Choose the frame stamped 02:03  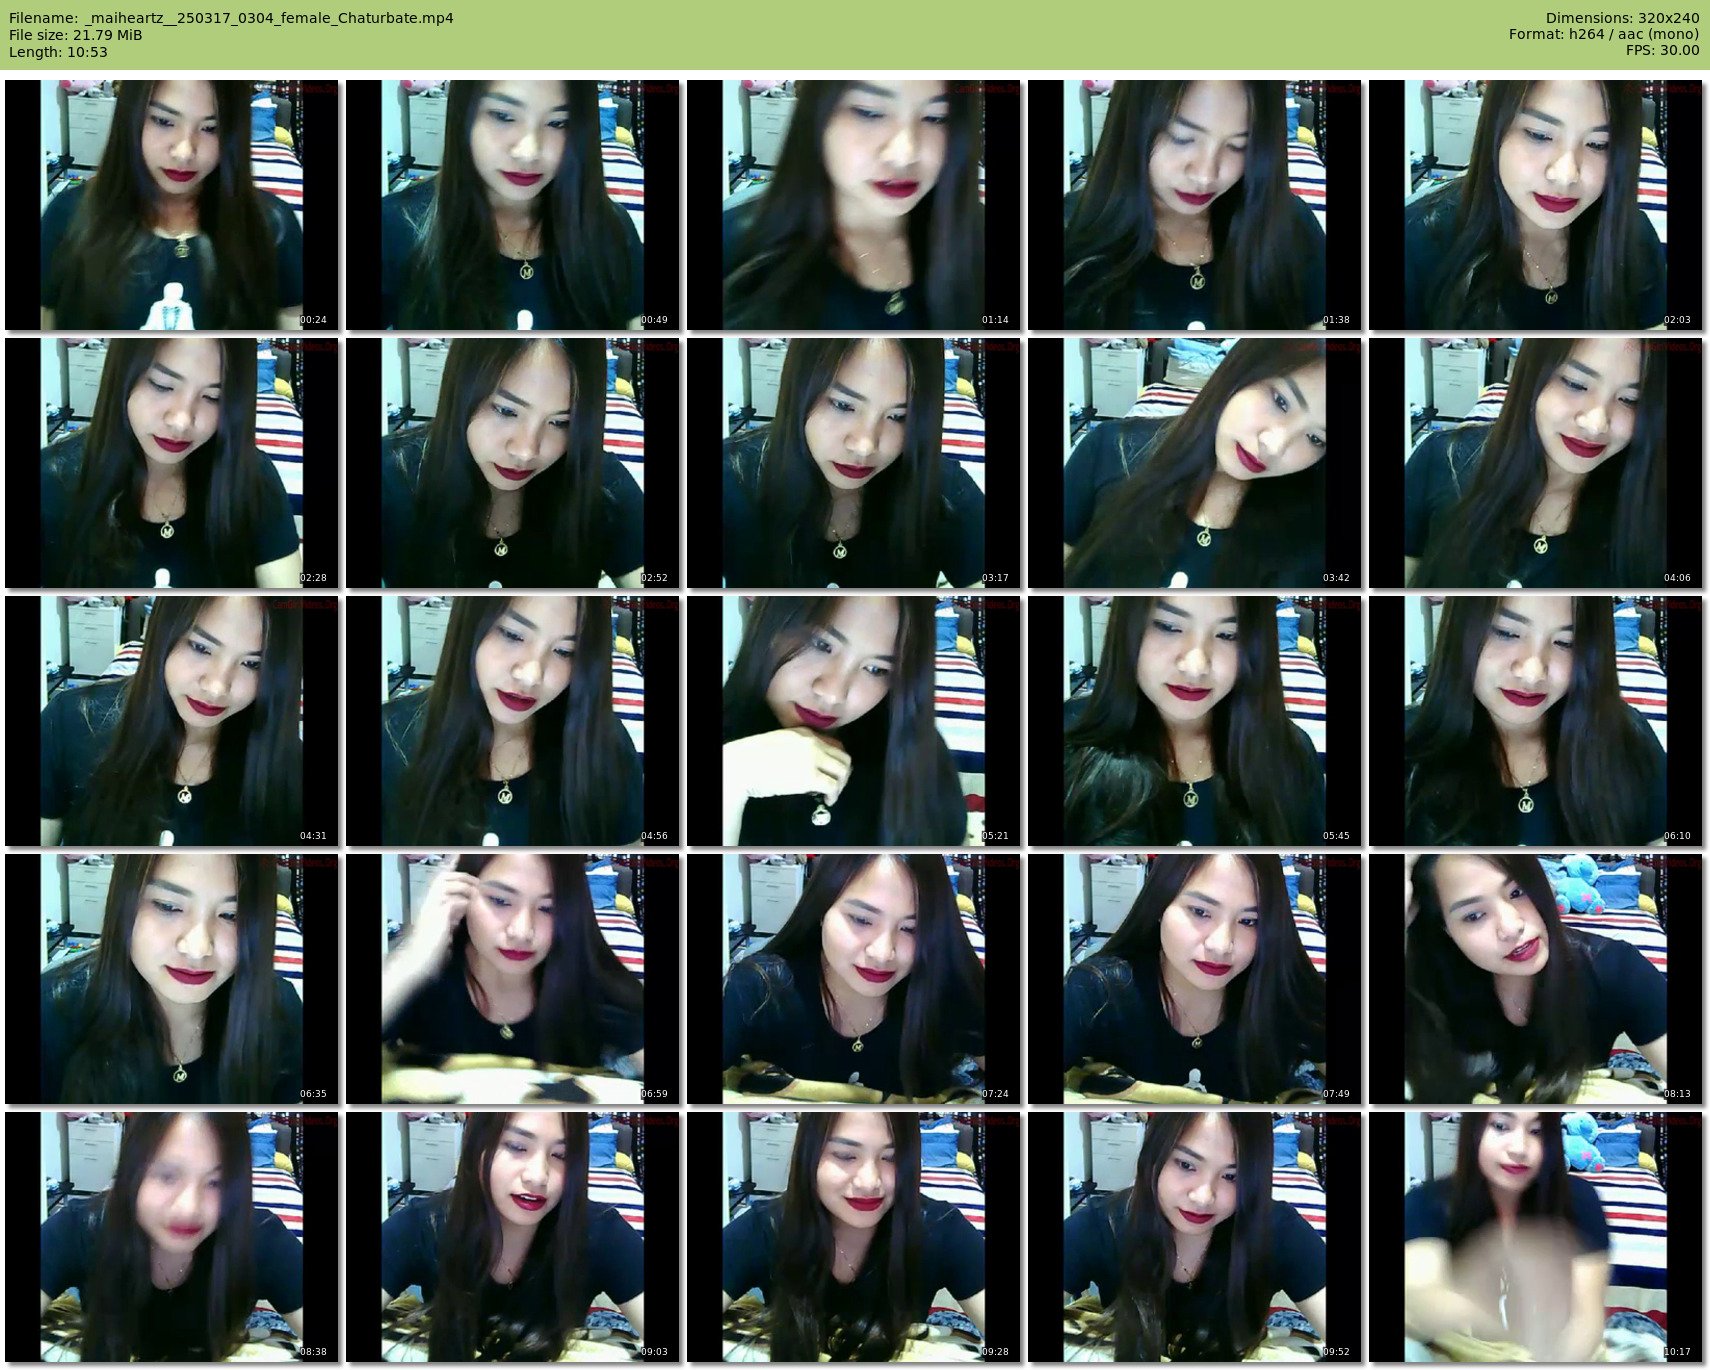pos(1535,205)
